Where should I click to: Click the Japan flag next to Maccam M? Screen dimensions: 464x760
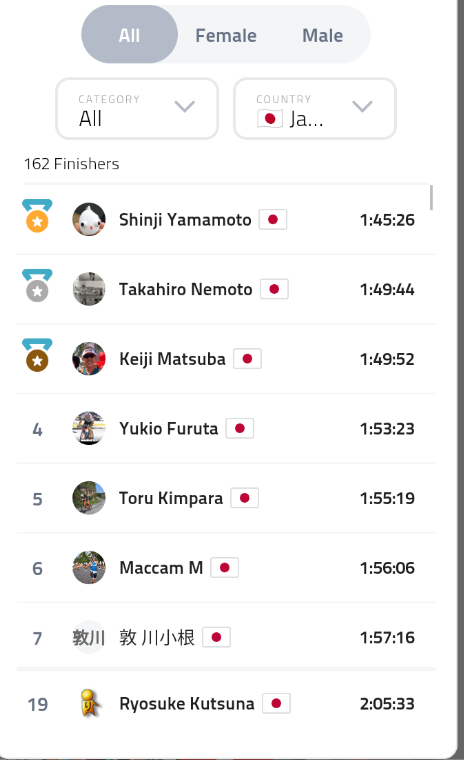[x=224, y=568]
